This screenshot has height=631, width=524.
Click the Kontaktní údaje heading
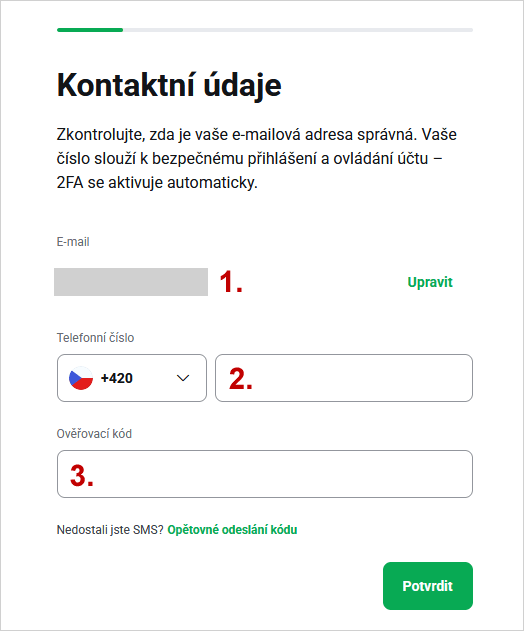(x=169, y=85)
